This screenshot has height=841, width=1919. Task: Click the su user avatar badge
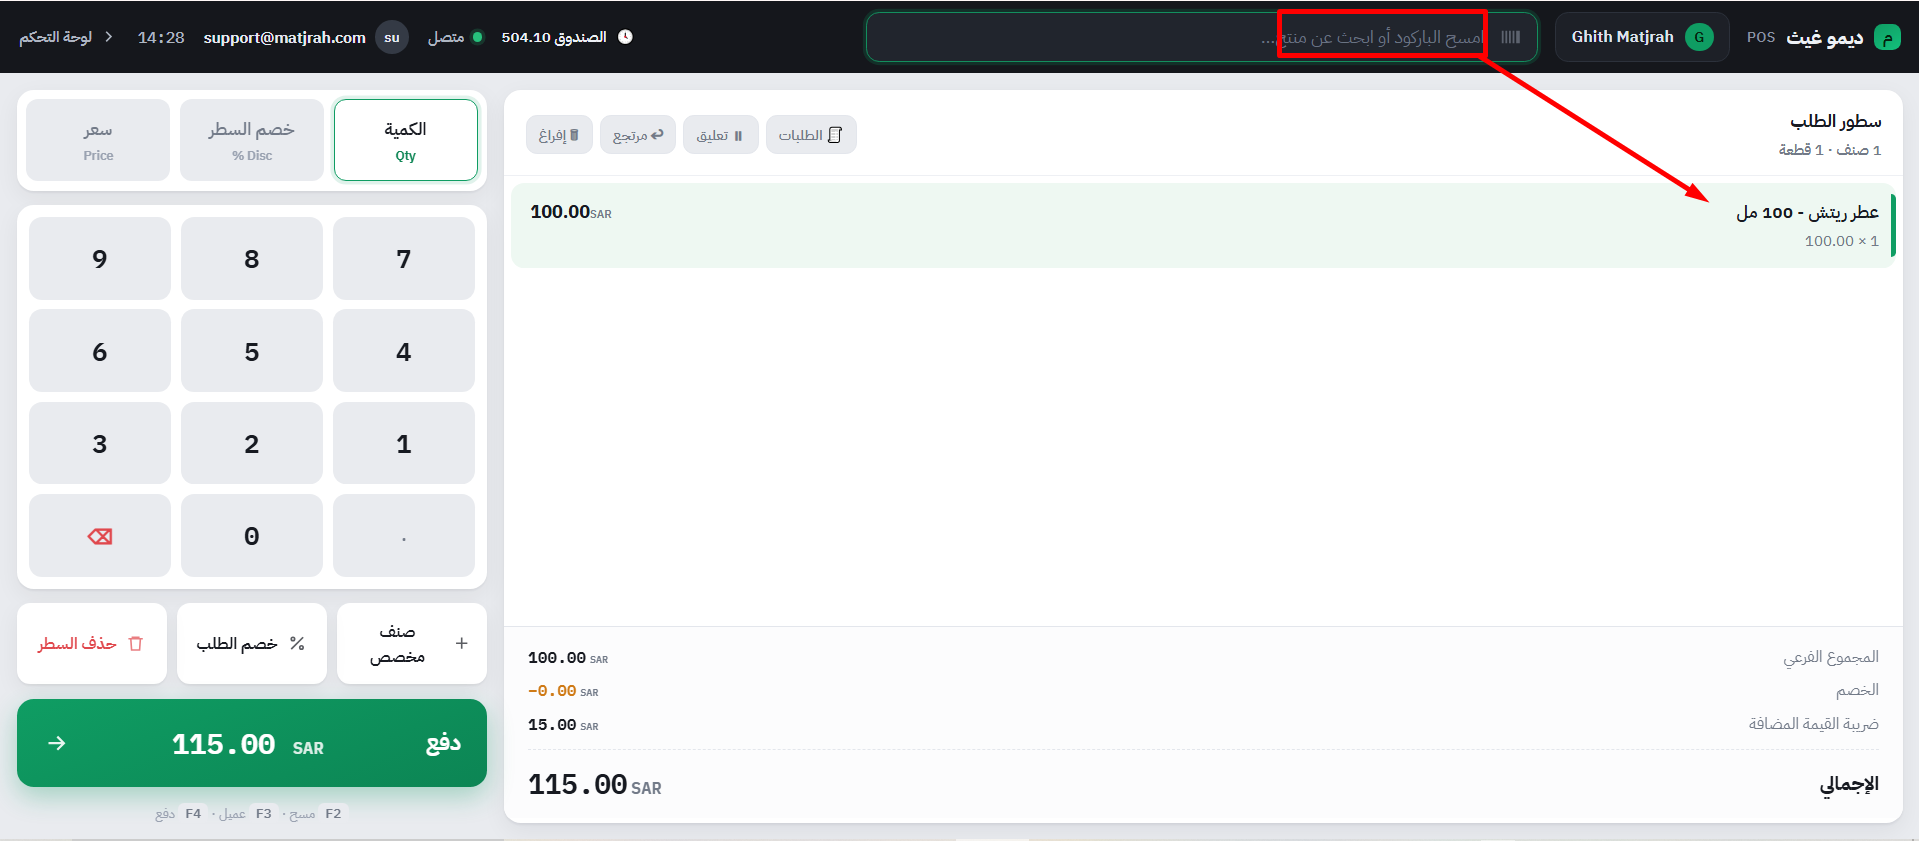coord(392,37)
